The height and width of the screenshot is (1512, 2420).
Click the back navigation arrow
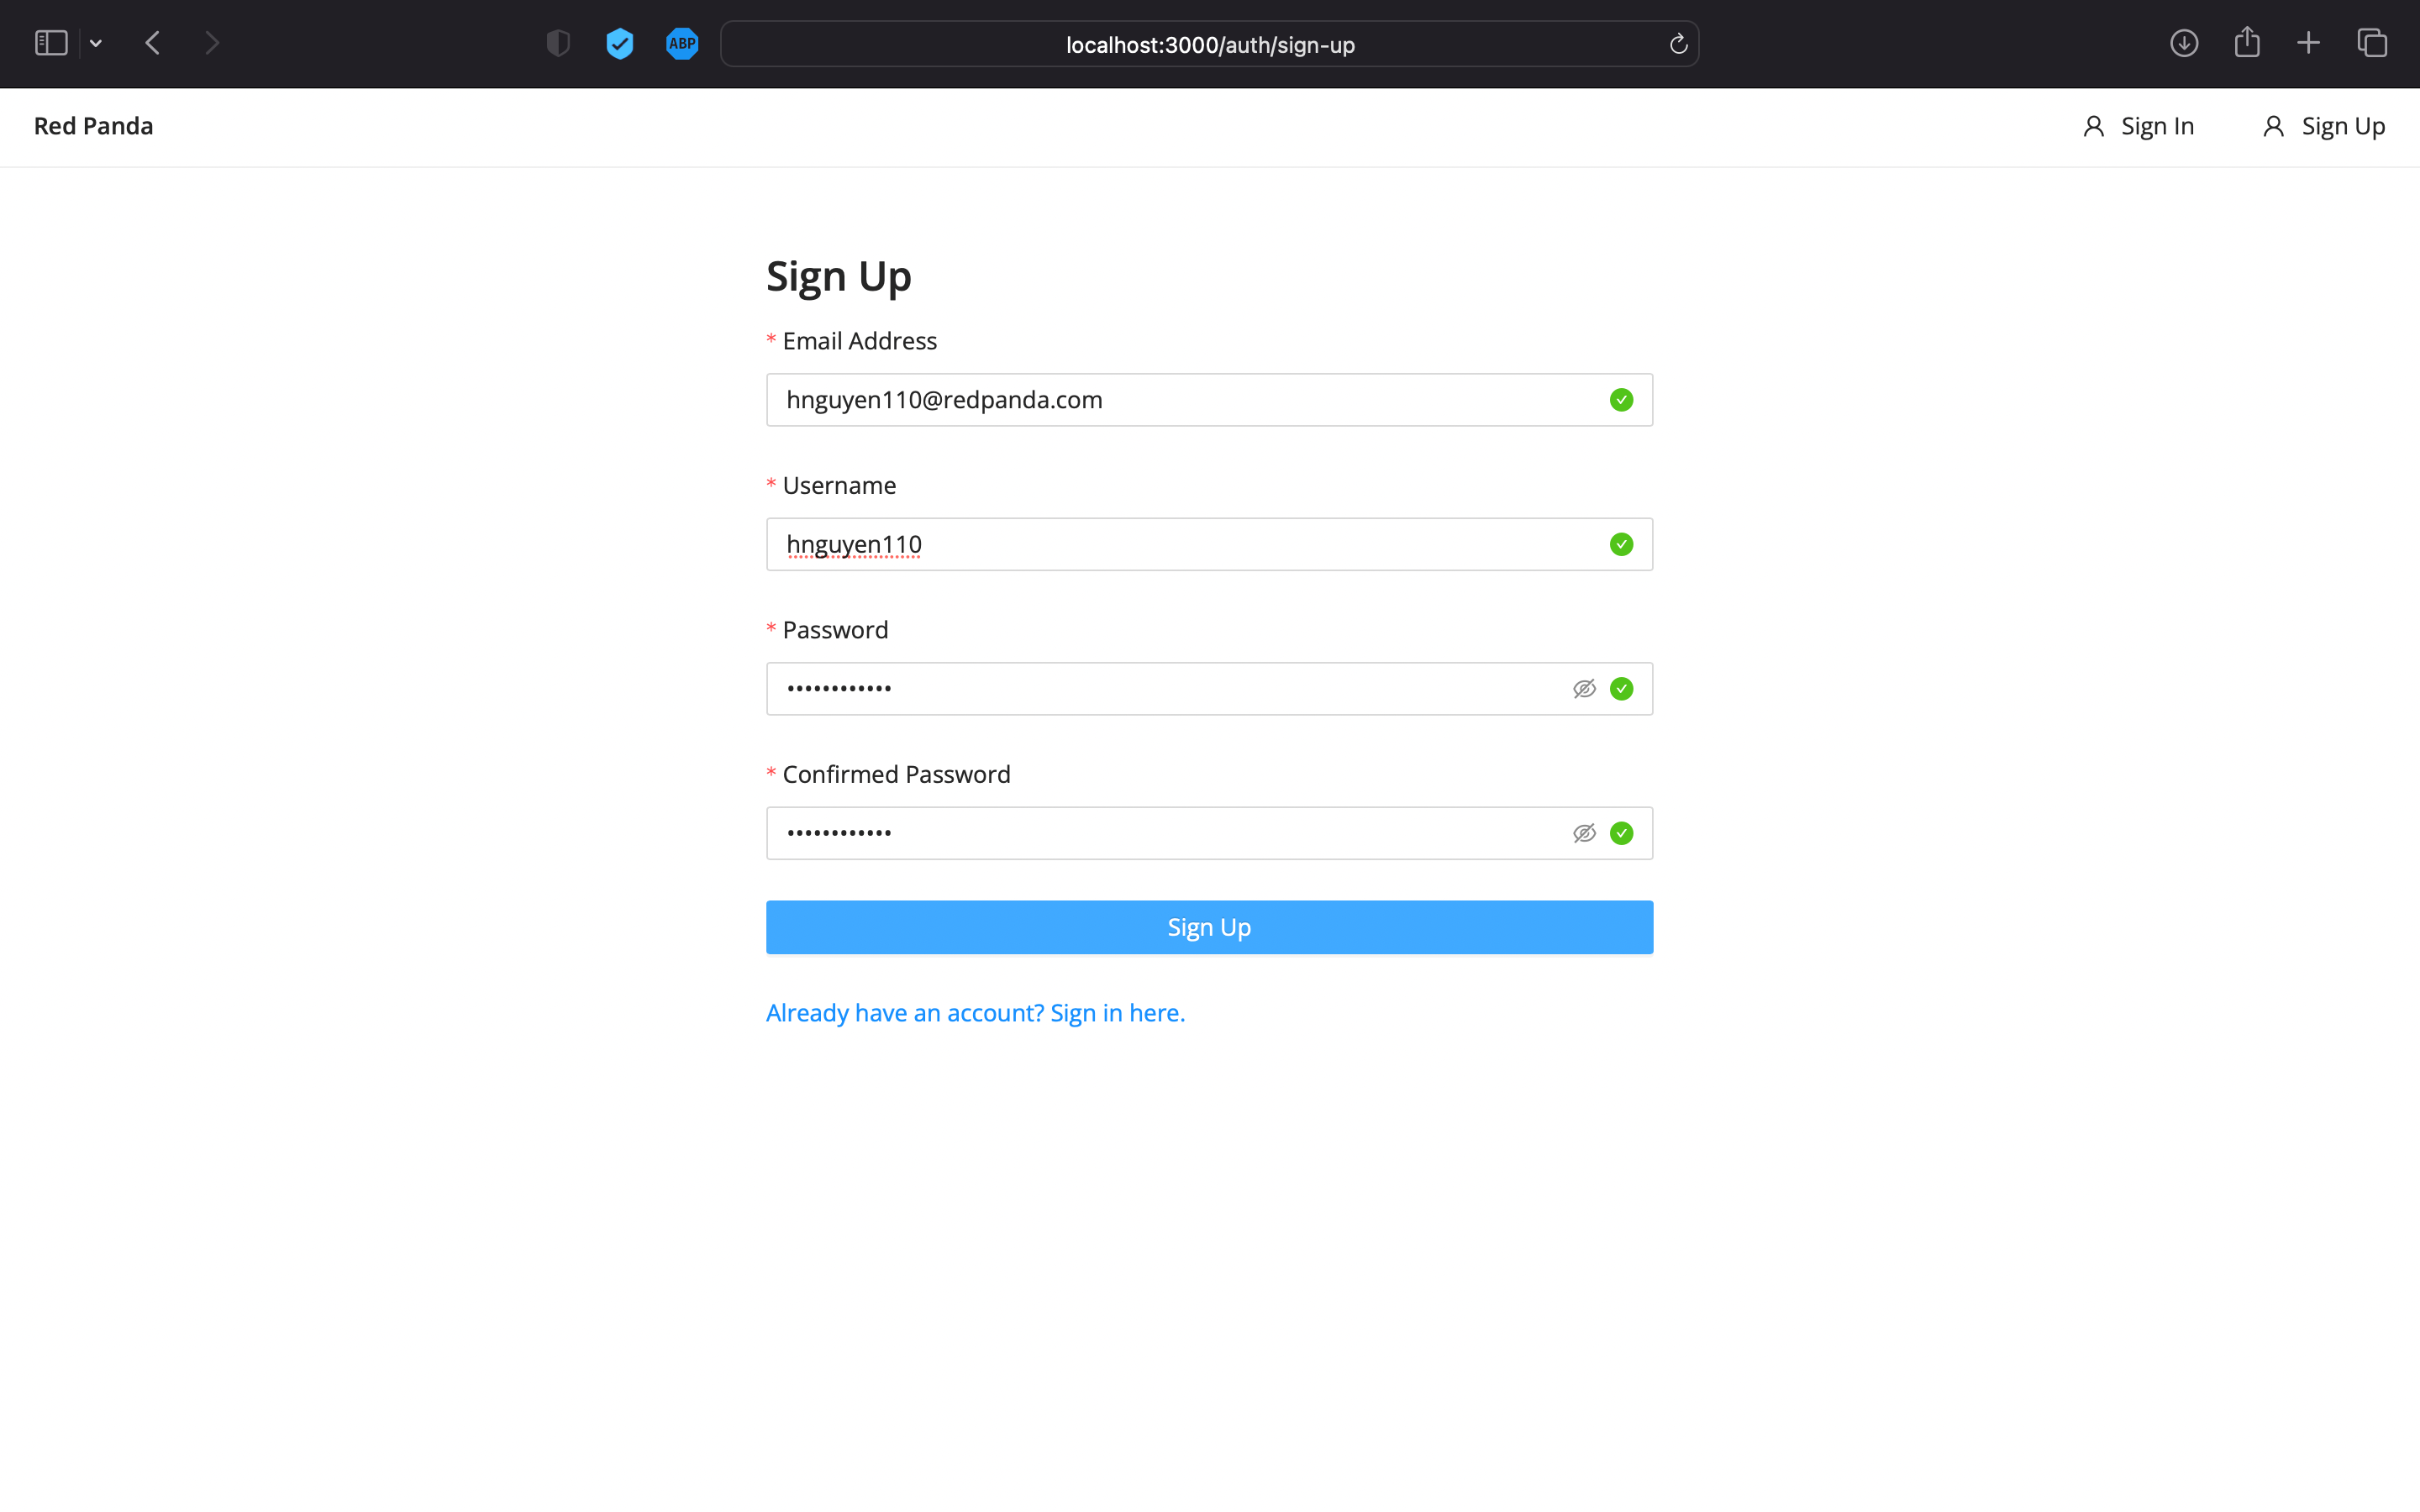152,42
